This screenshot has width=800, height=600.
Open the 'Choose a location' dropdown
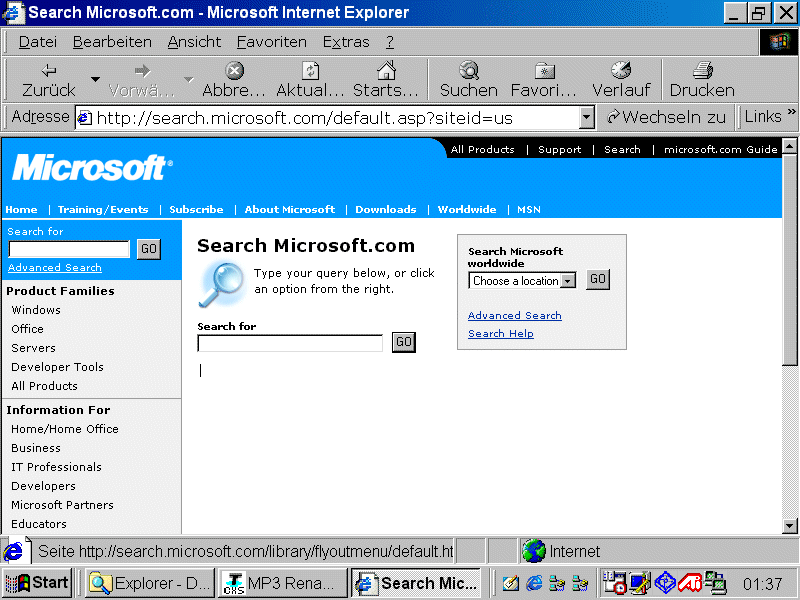point(568,281)
